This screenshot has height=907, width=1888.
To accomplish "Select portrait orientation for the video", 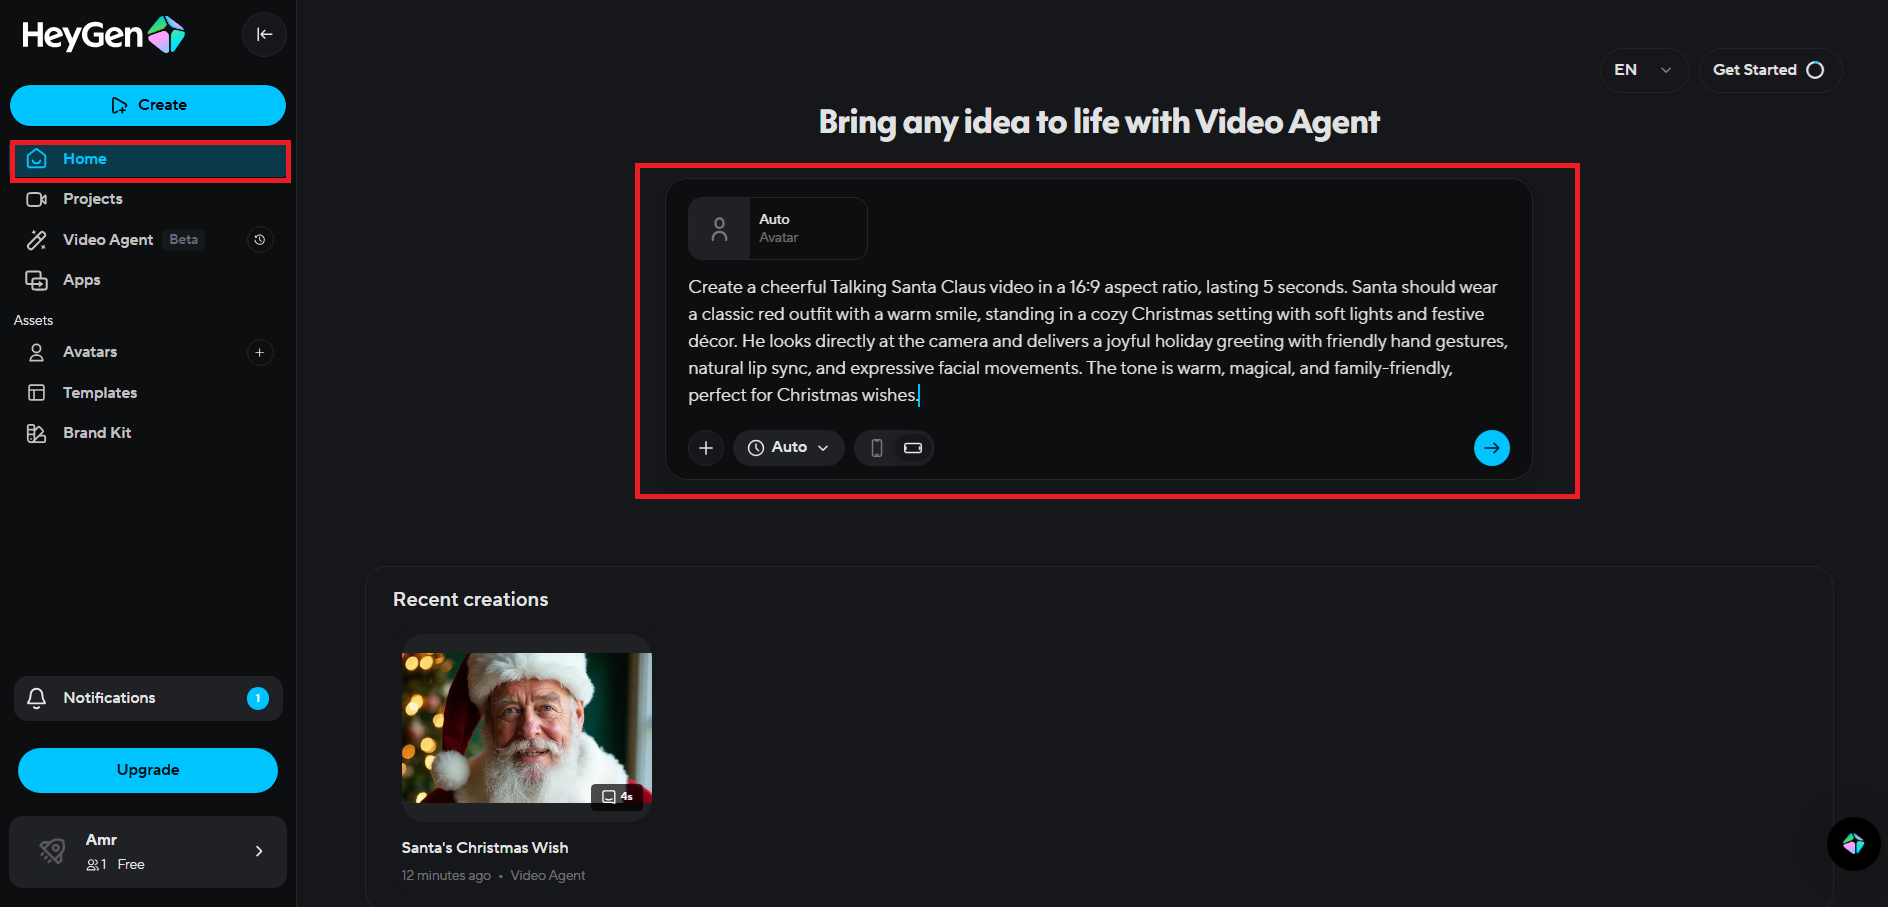I will pos(877,448).
